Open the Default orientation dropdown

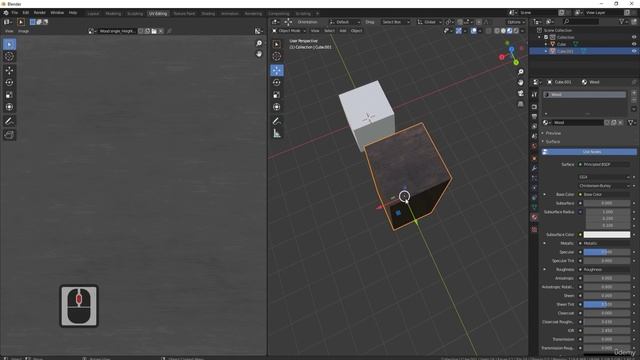click(x=345, y=22)
